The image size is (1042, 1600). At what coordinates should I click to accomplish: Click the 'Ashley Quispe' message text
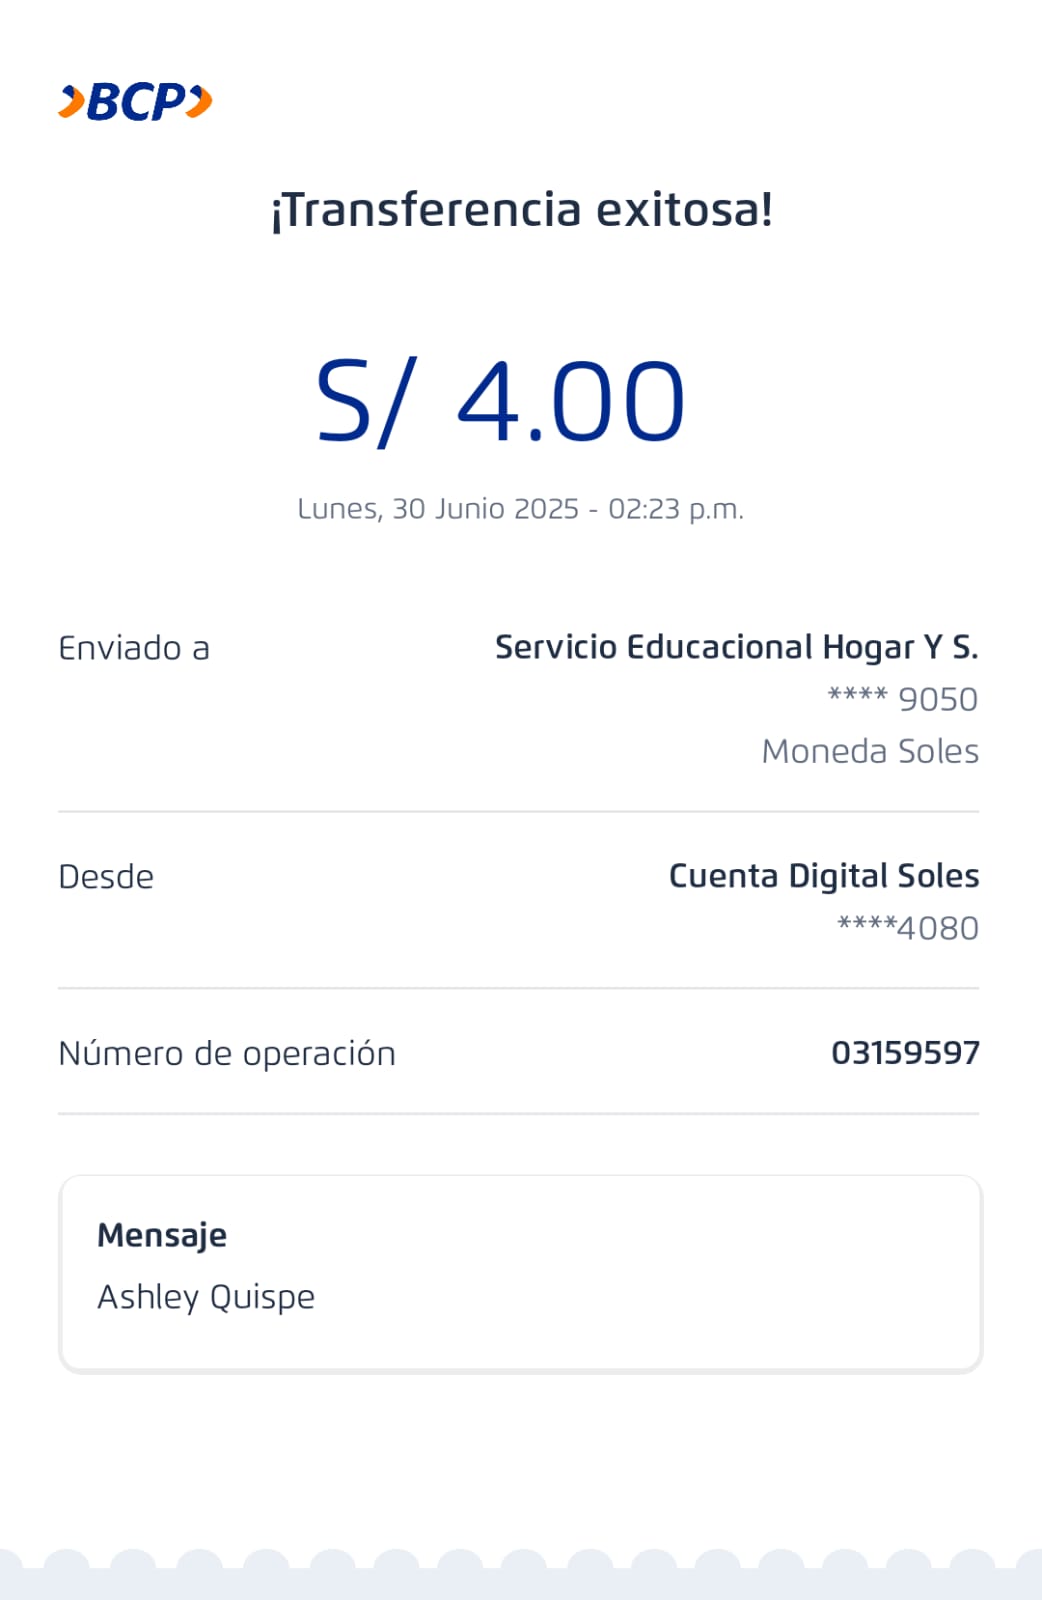click(x=206, y=1297)
